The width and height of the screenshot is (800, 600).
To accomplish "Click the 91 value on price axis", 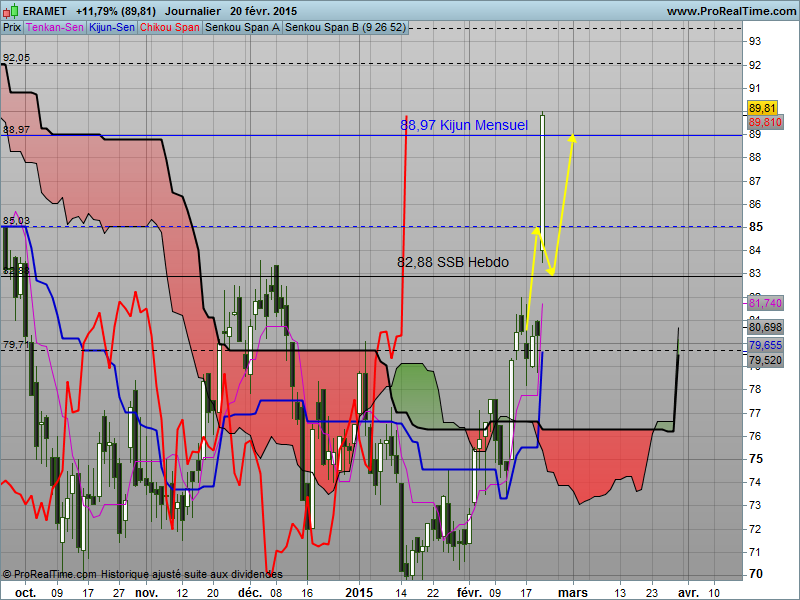I will (x=755, y=88).
